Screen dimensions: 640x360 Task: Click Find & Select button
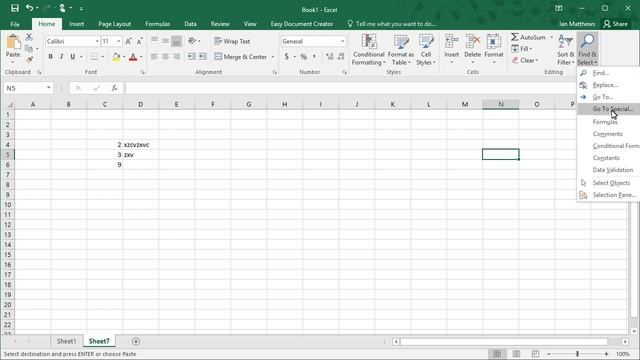587,50
